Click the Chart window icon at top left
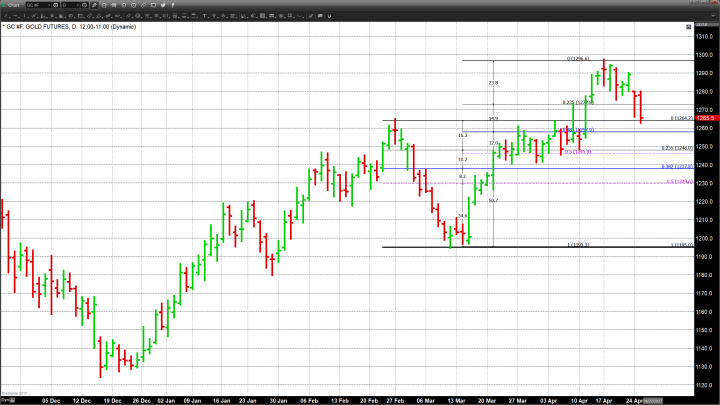The width and height of the screenshot is (720, 405). [4, 5]
